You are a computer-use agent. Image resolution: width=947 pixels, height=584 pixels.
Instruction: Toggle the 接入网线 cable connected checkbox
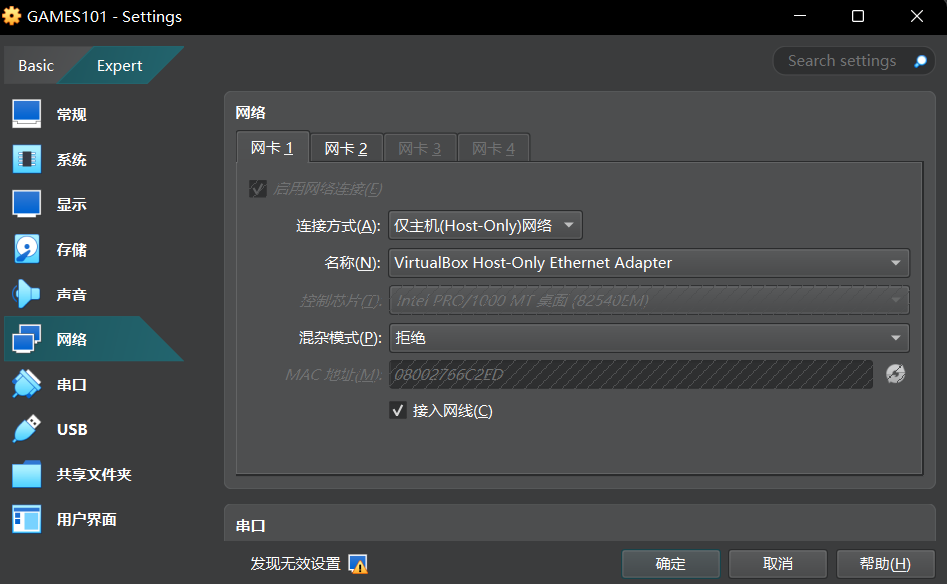(398, 411)
